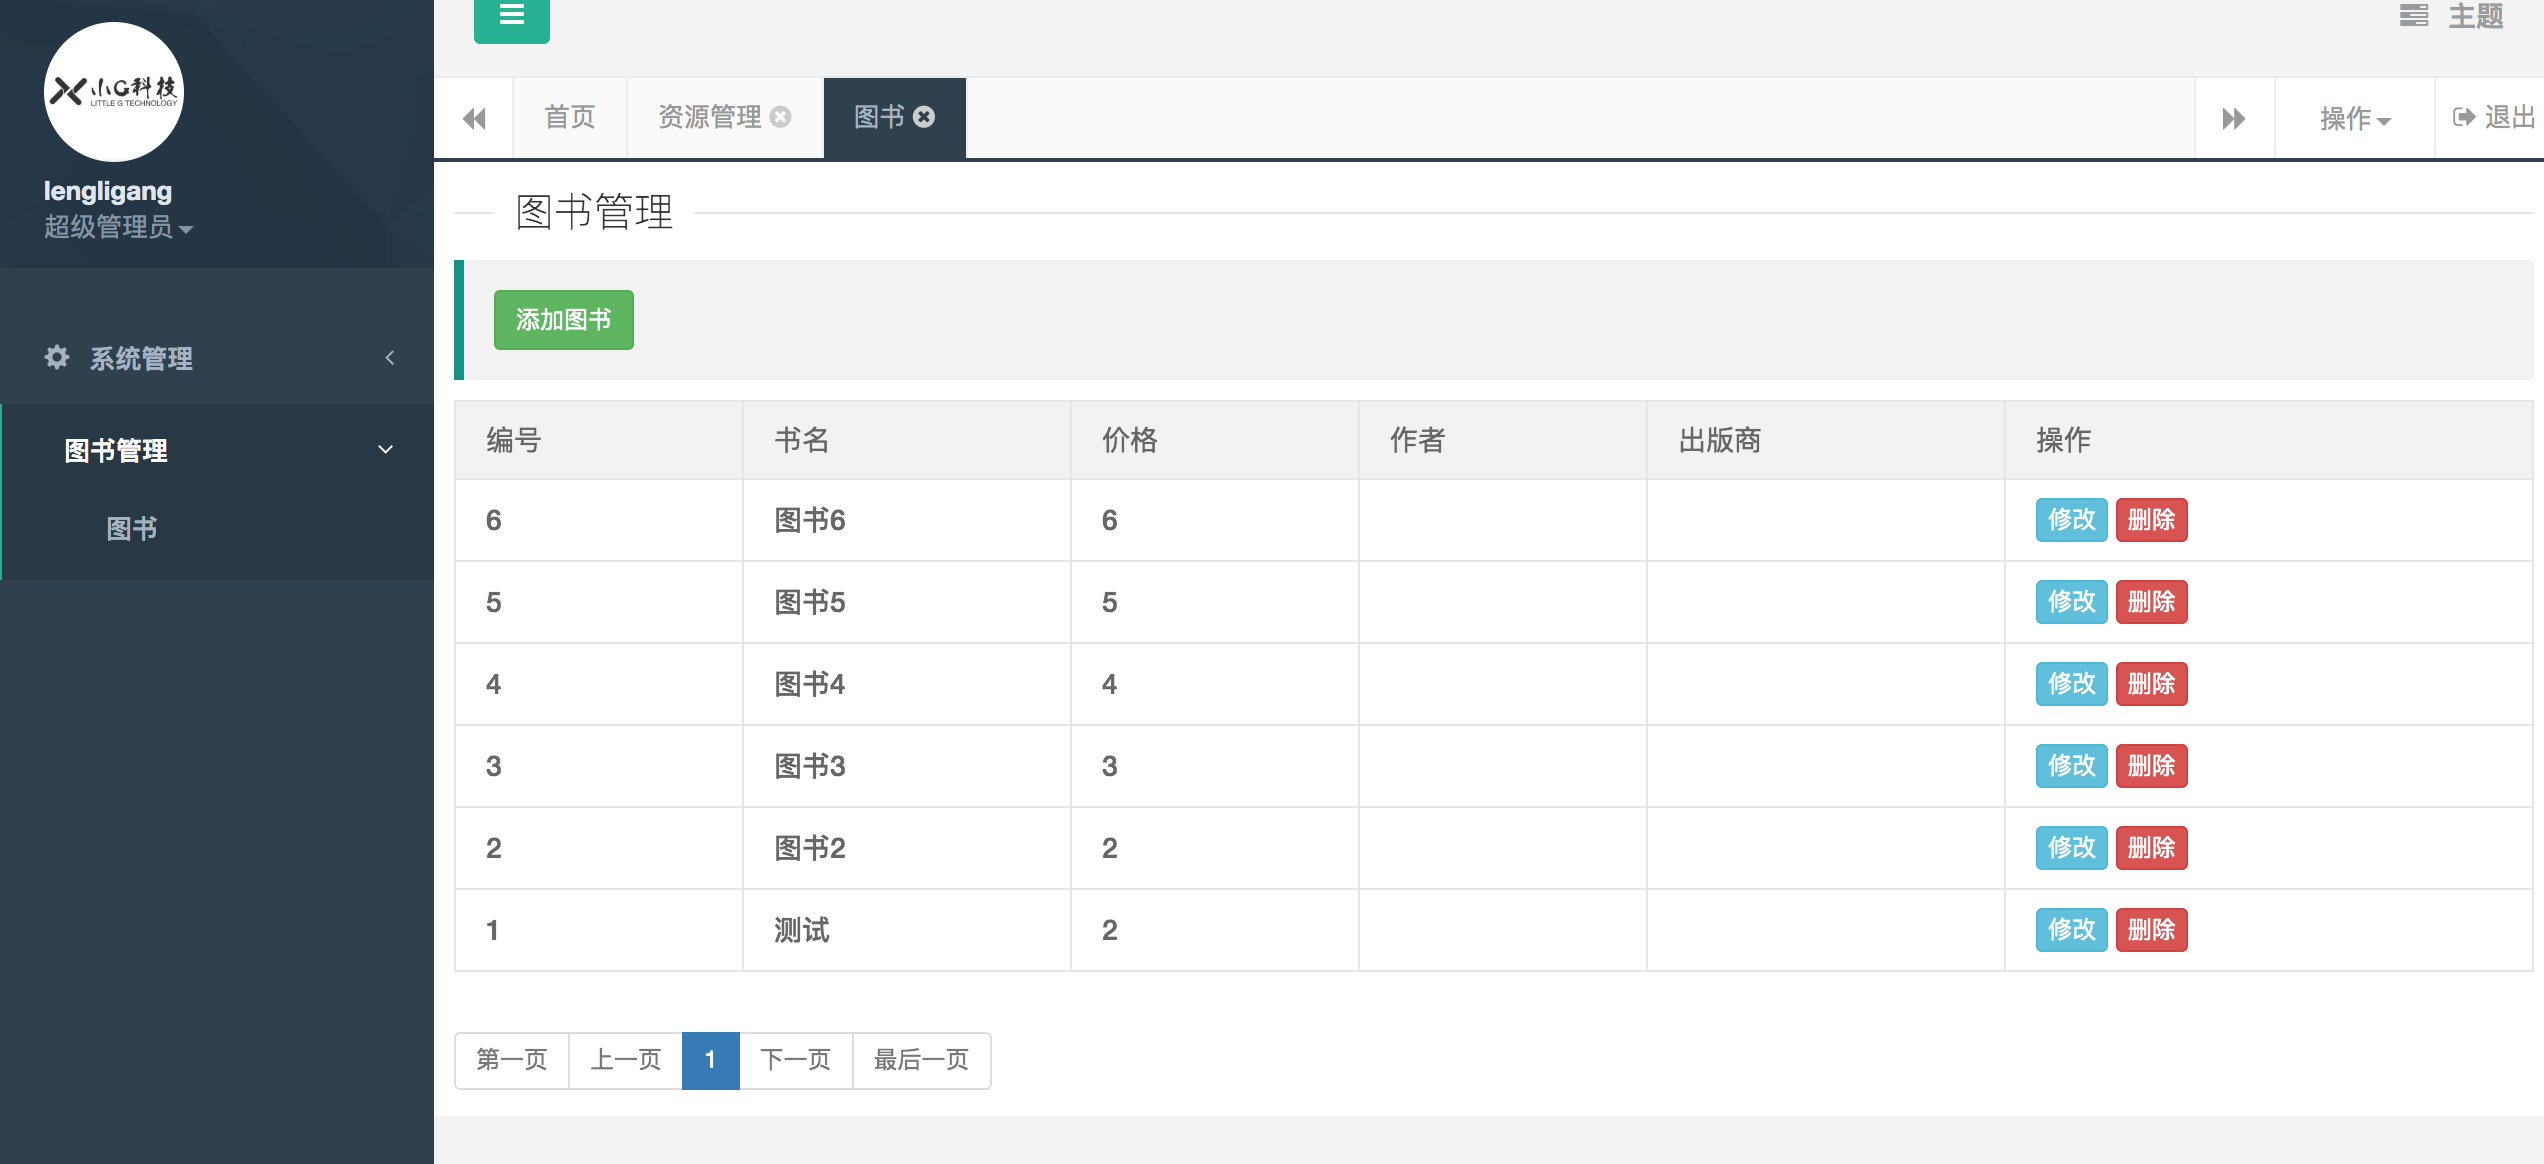This screenshot has width=2544, height=1164.
Task: Click 修改 for book 图书6
Action: [x=2070, y=520]
